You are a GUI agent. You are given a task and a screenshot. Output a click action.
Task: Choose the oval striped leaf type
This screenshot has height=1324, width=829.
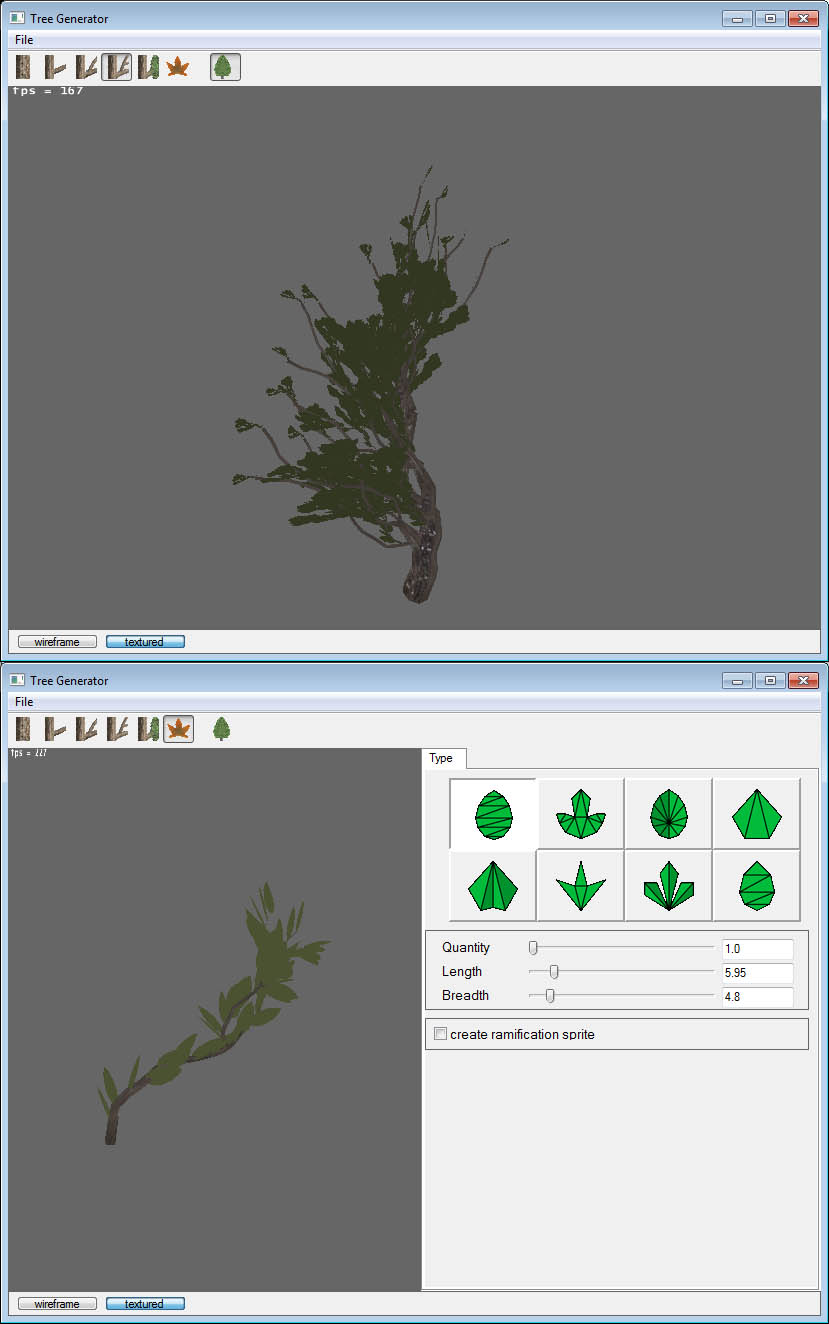(493, 814)
